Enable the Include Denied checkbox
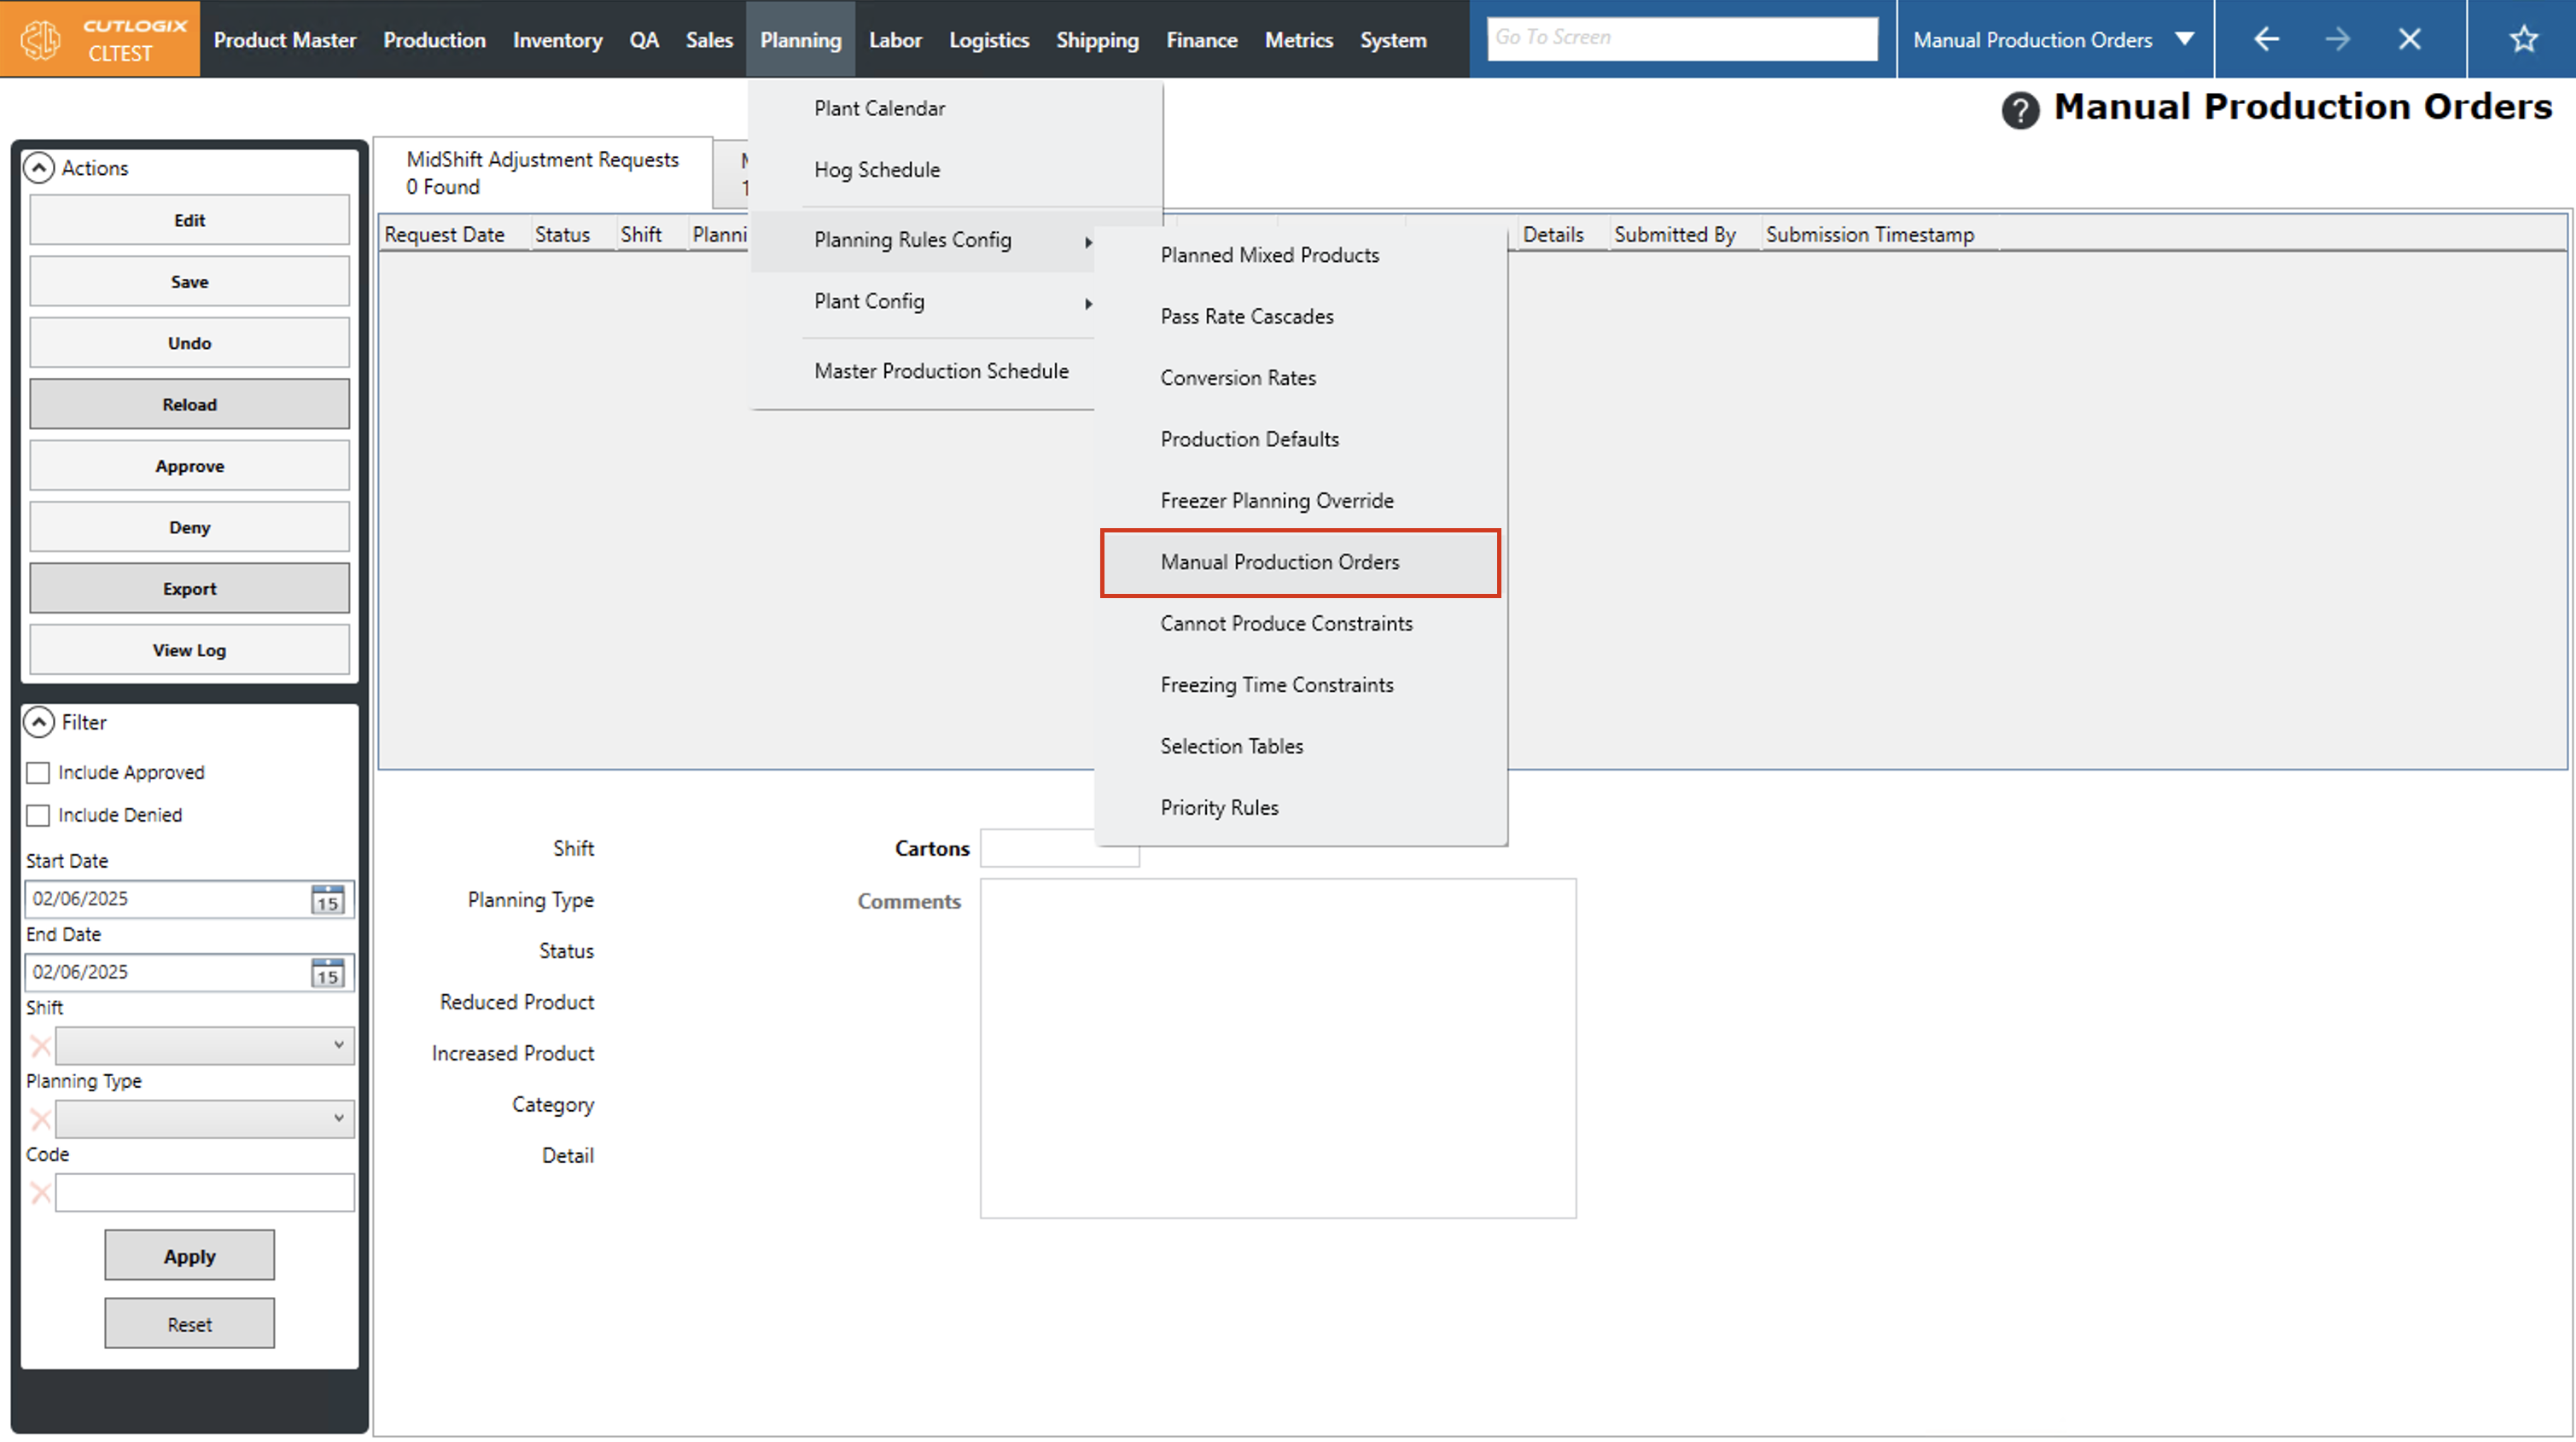 pyautogui.click(x=38, y=815)
